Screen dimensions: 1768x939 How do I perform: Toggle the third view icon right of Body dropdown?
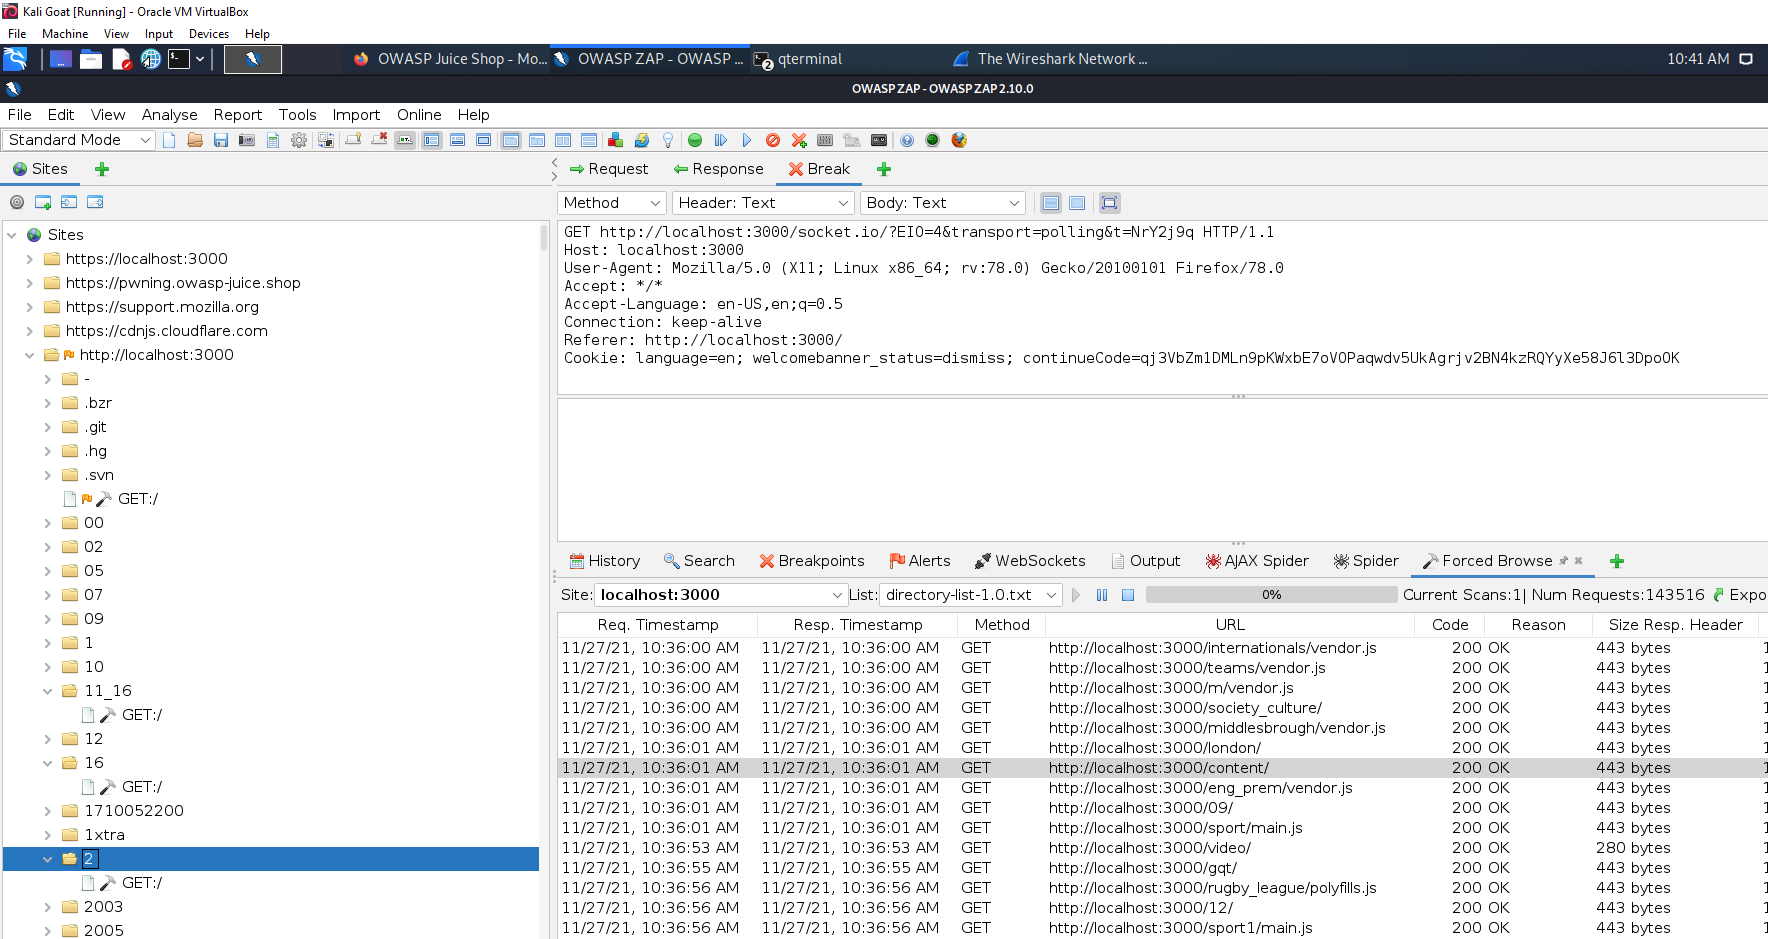point(1109,203)
